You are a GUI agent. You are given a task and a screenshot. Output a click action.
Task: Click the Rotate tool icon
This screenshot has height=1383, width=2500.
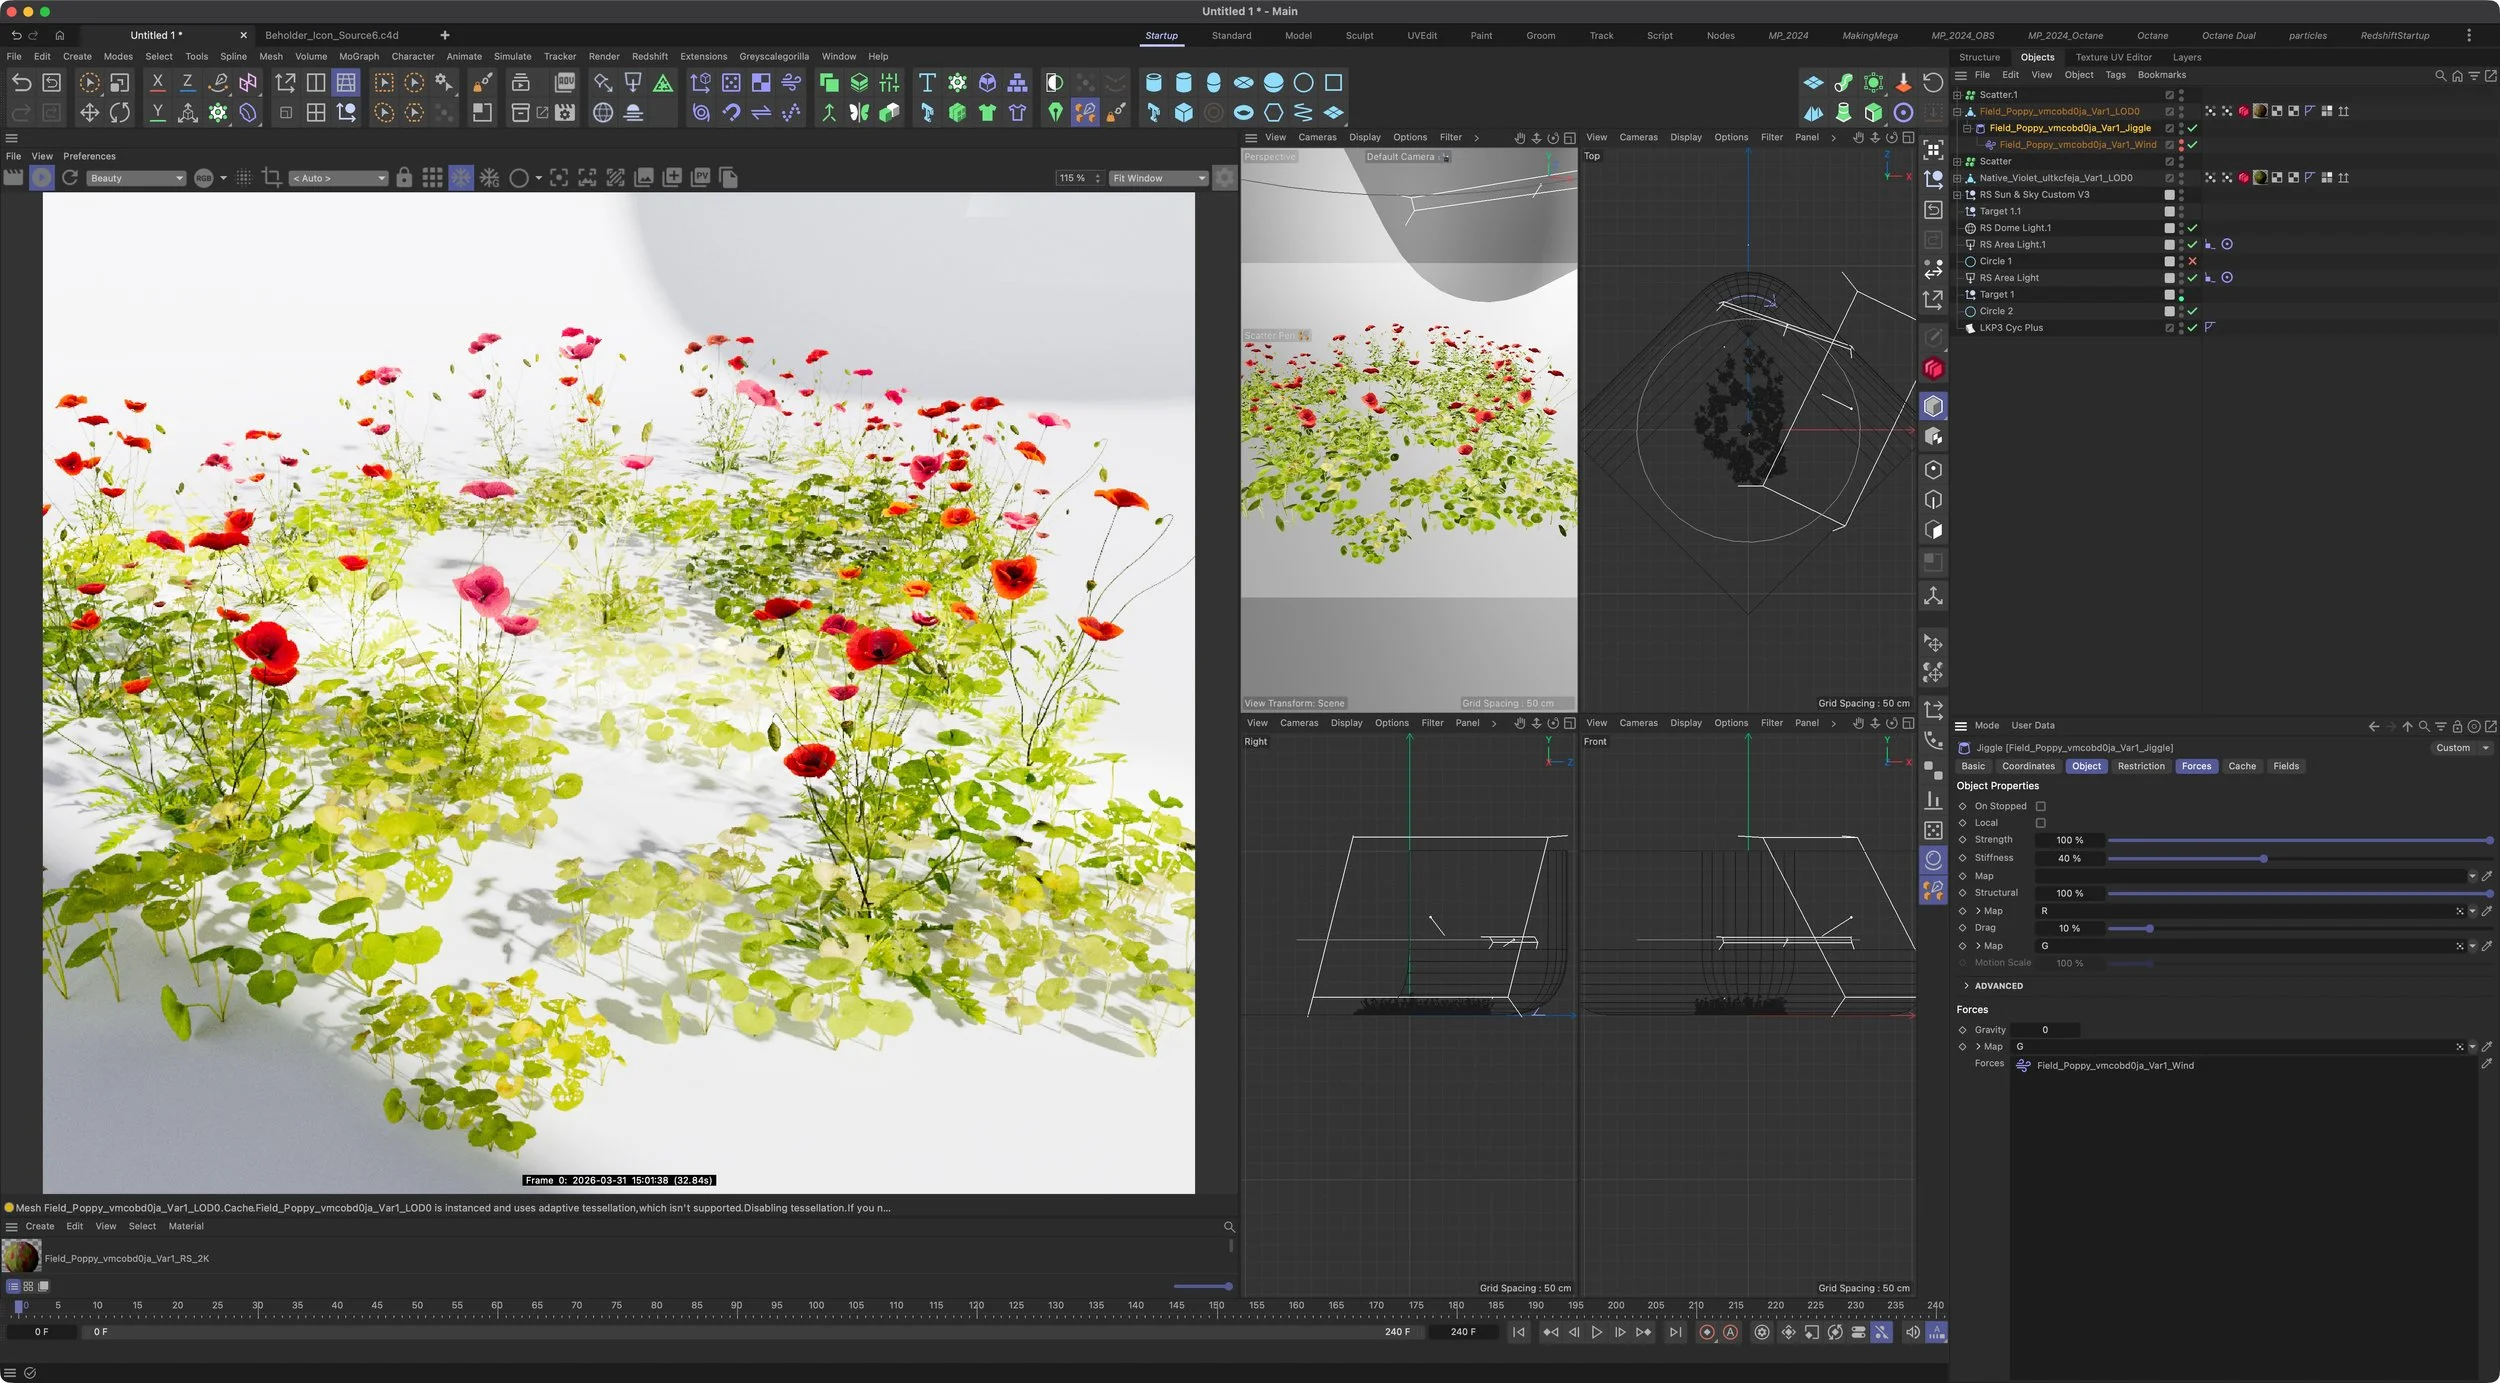120,113
